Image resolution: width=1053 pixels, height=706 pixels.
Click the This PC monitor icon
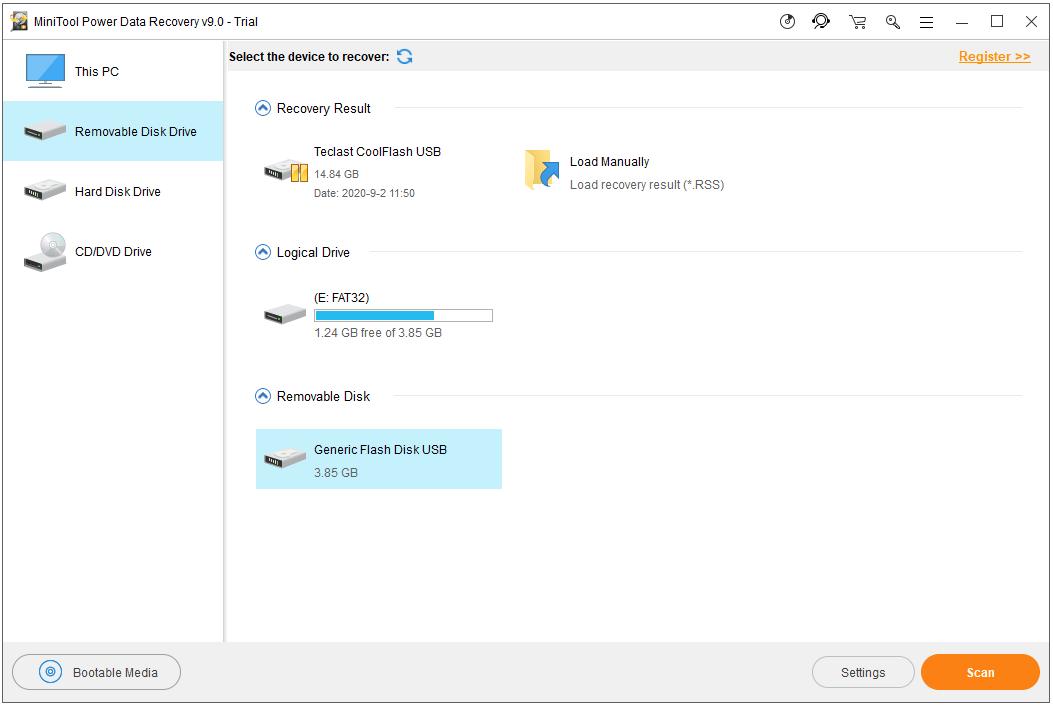[x=45, y=71]
